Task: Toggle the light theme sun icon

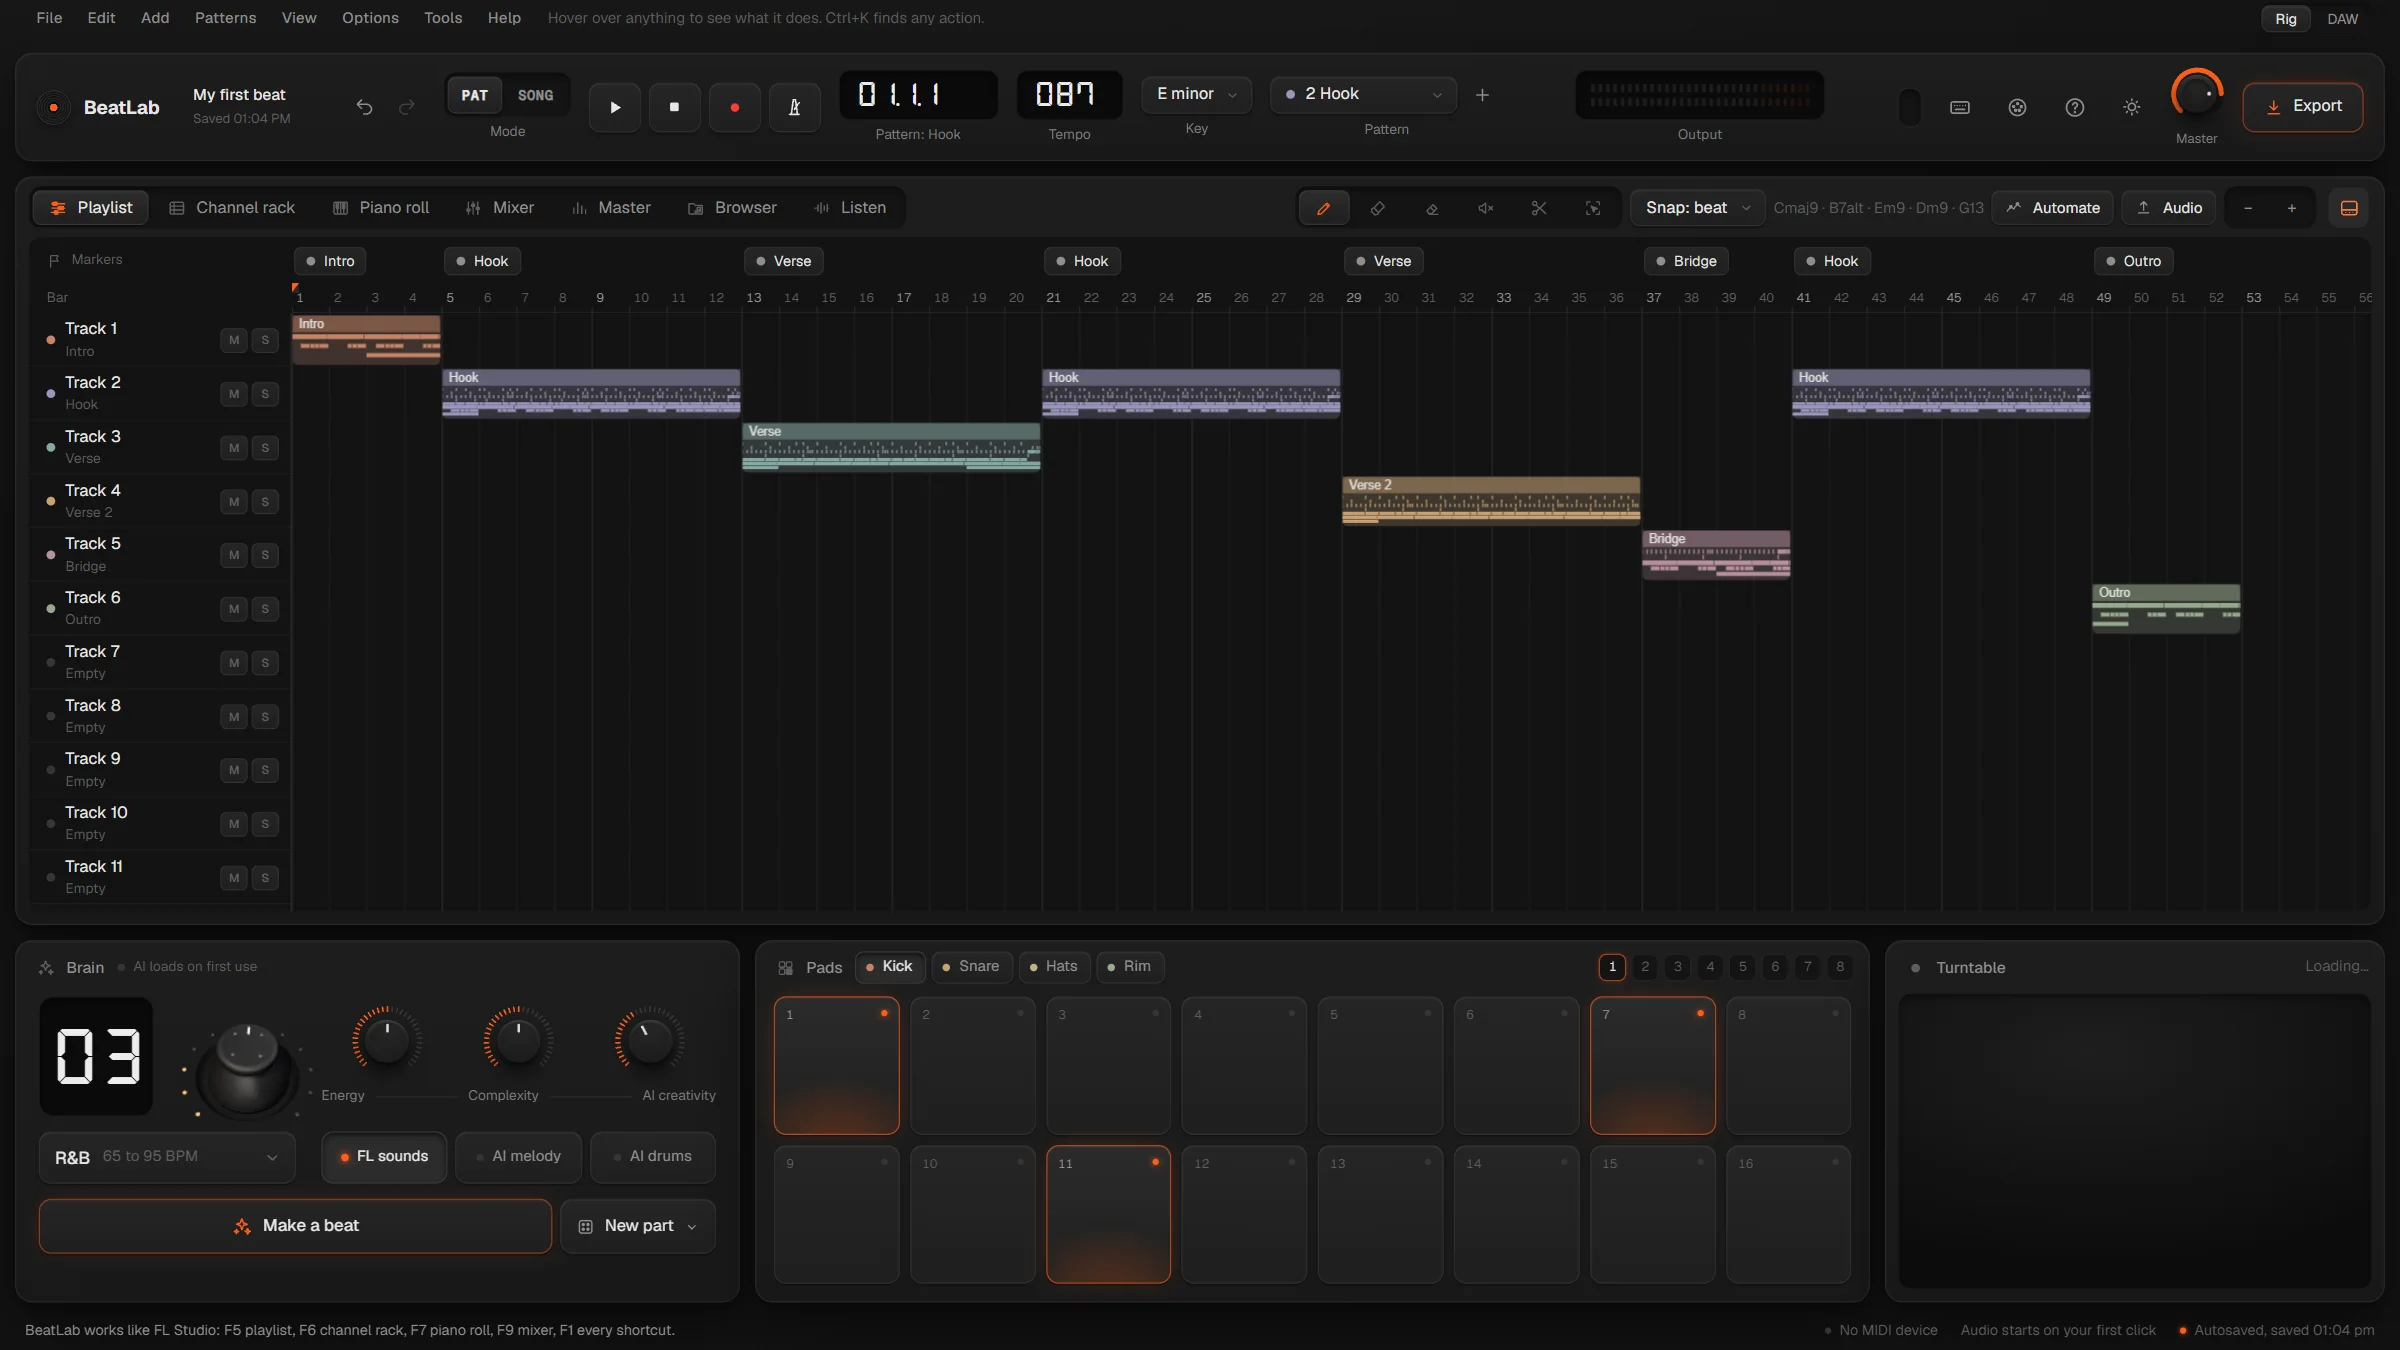Action: (x=2132, y=107)
